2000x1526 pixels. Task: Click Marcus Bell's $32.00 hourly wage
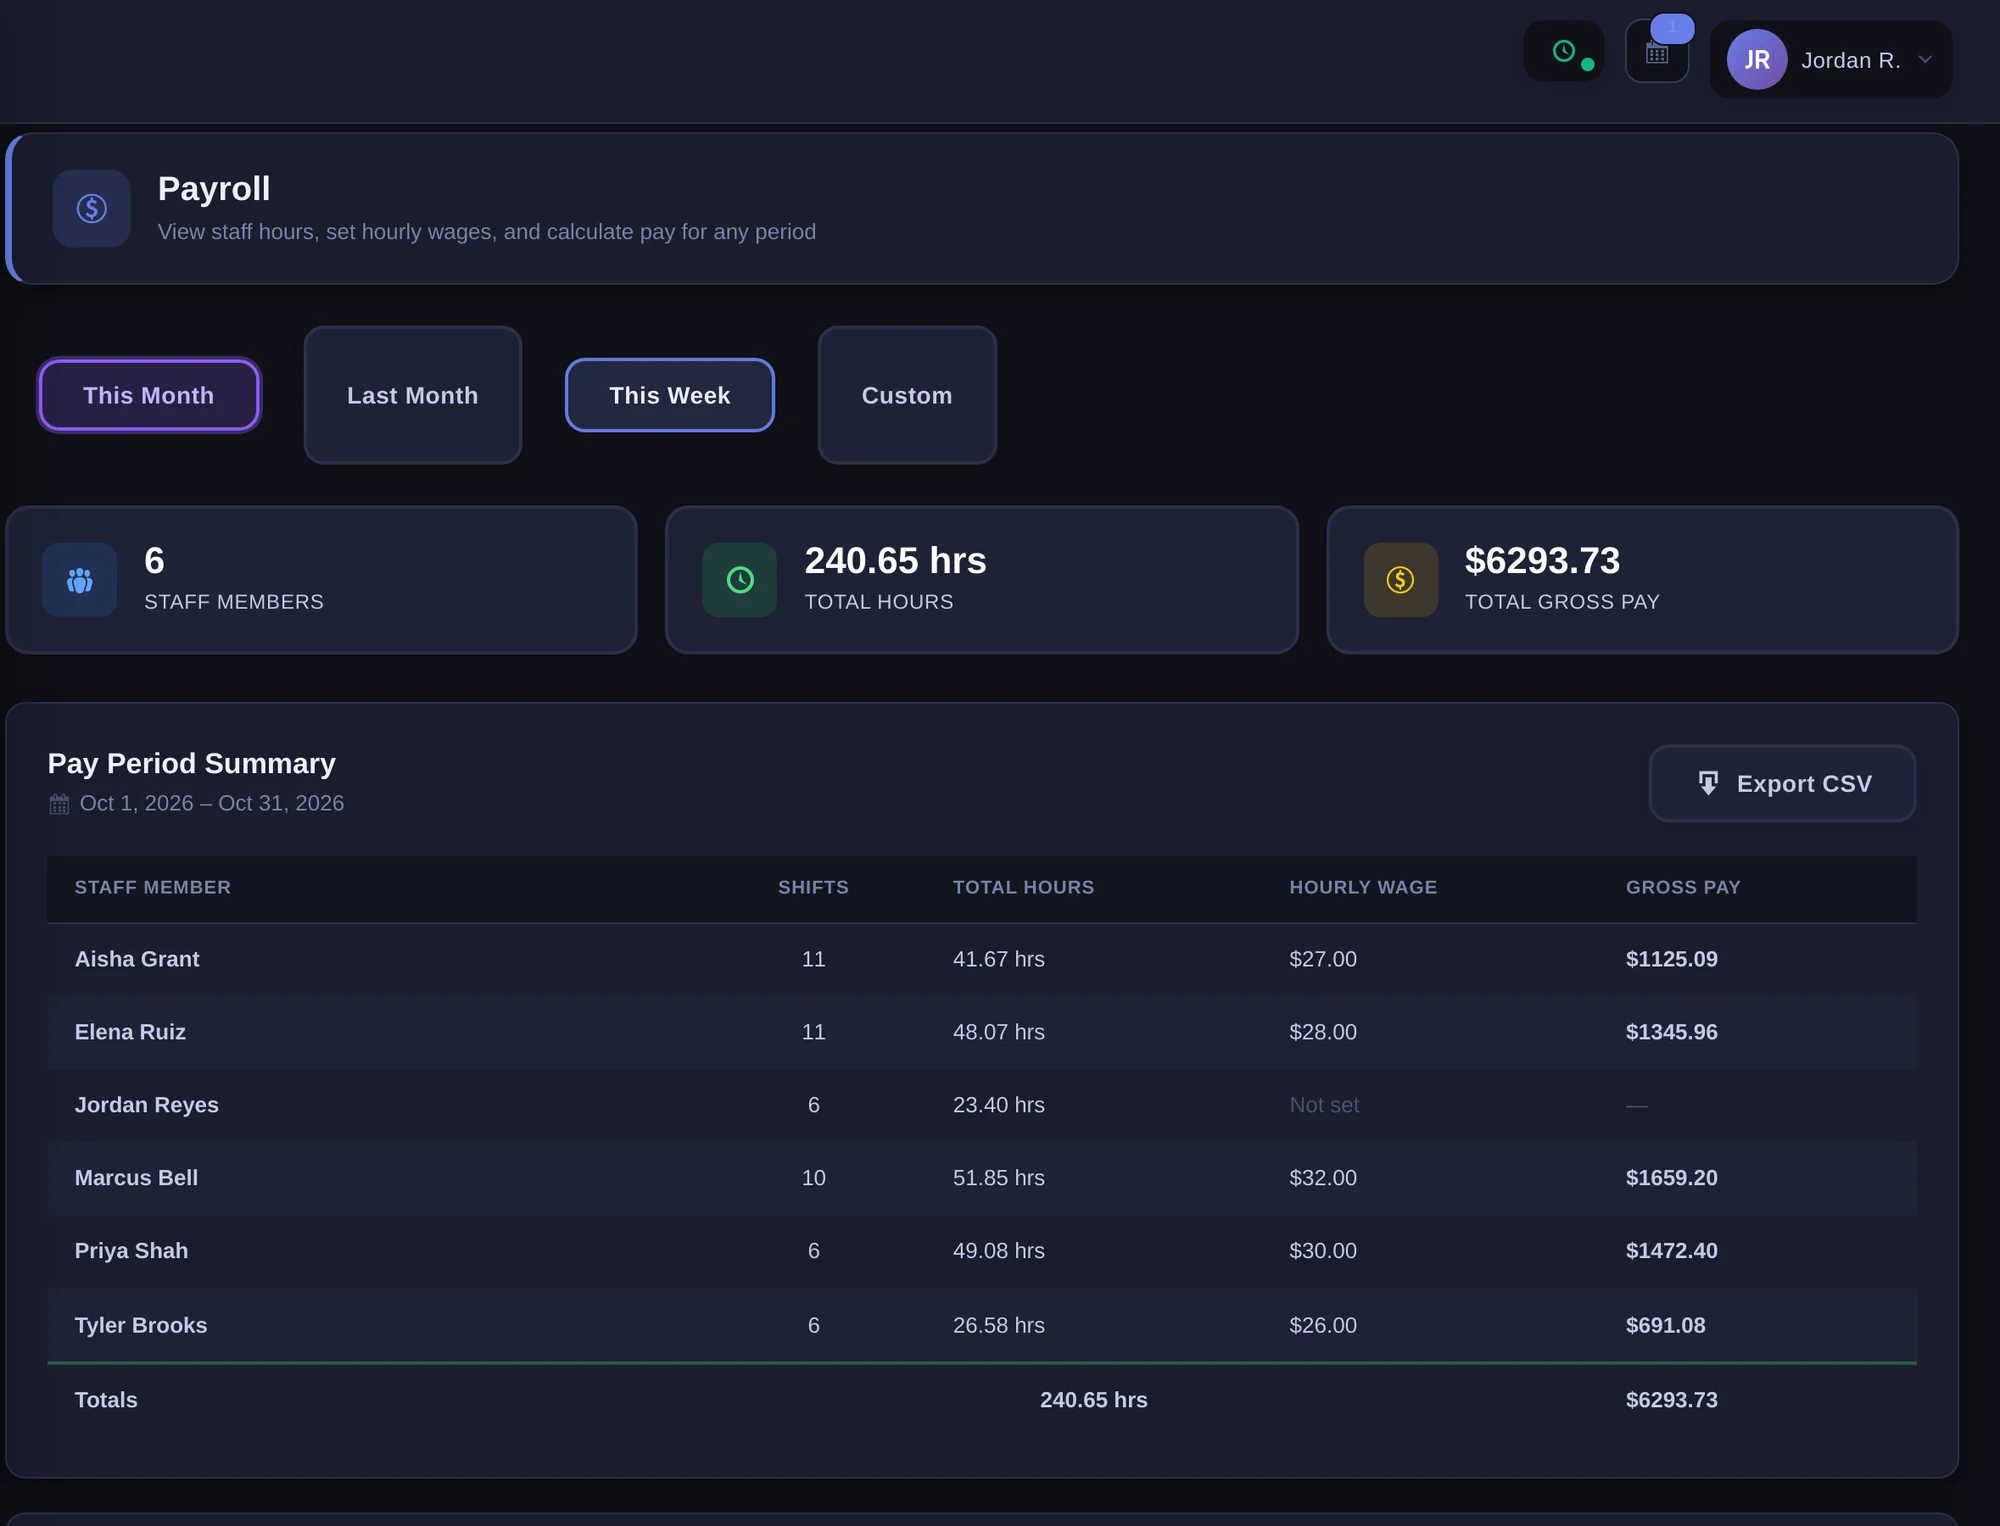[1324, 1178]
